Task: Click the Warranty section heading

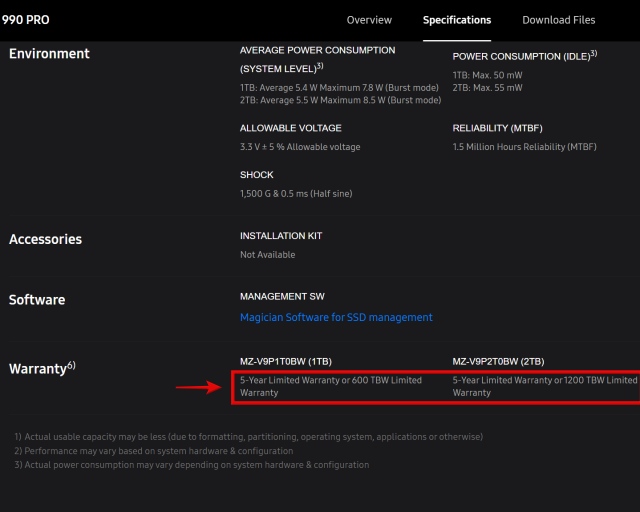Action: point(42,368)
